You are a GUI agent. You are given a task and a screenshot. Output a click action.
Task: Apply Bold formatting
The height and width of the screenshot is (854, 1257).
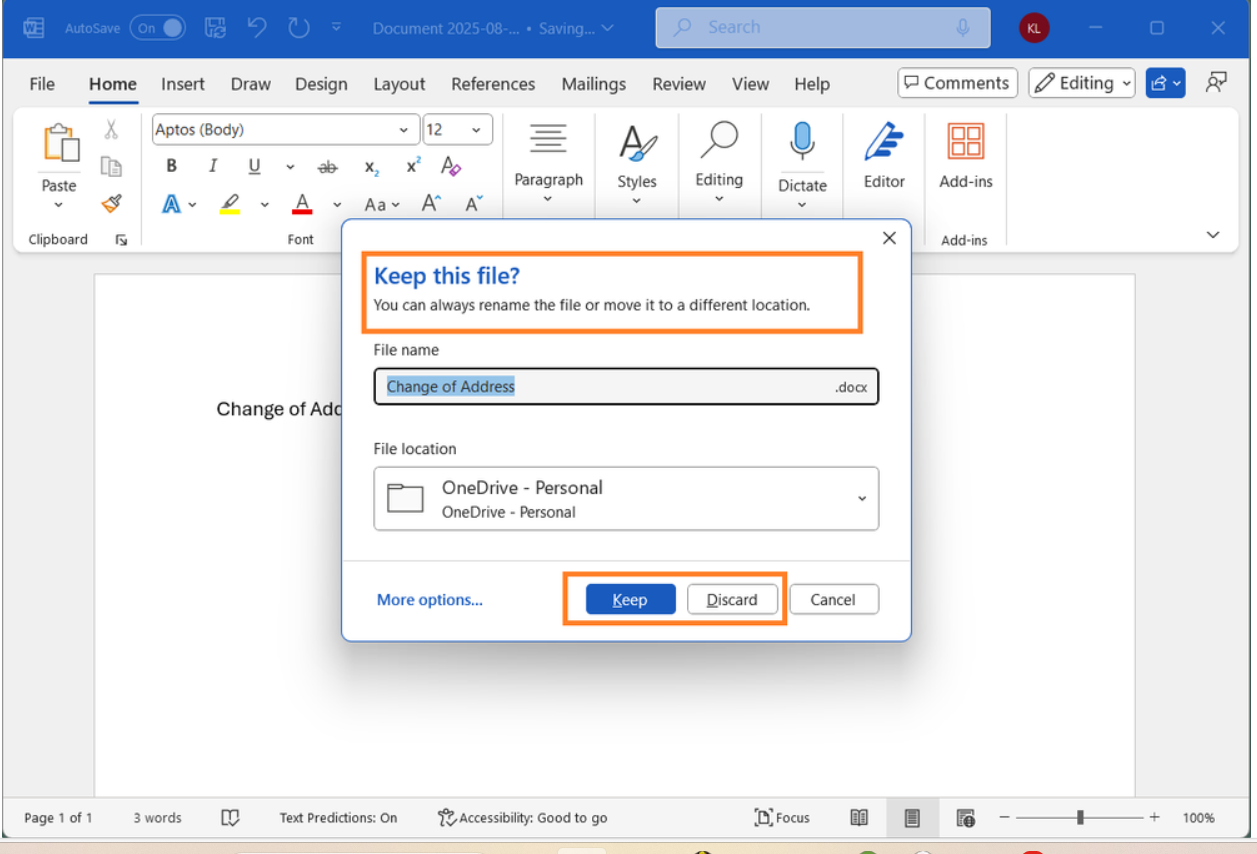point(172,166)
